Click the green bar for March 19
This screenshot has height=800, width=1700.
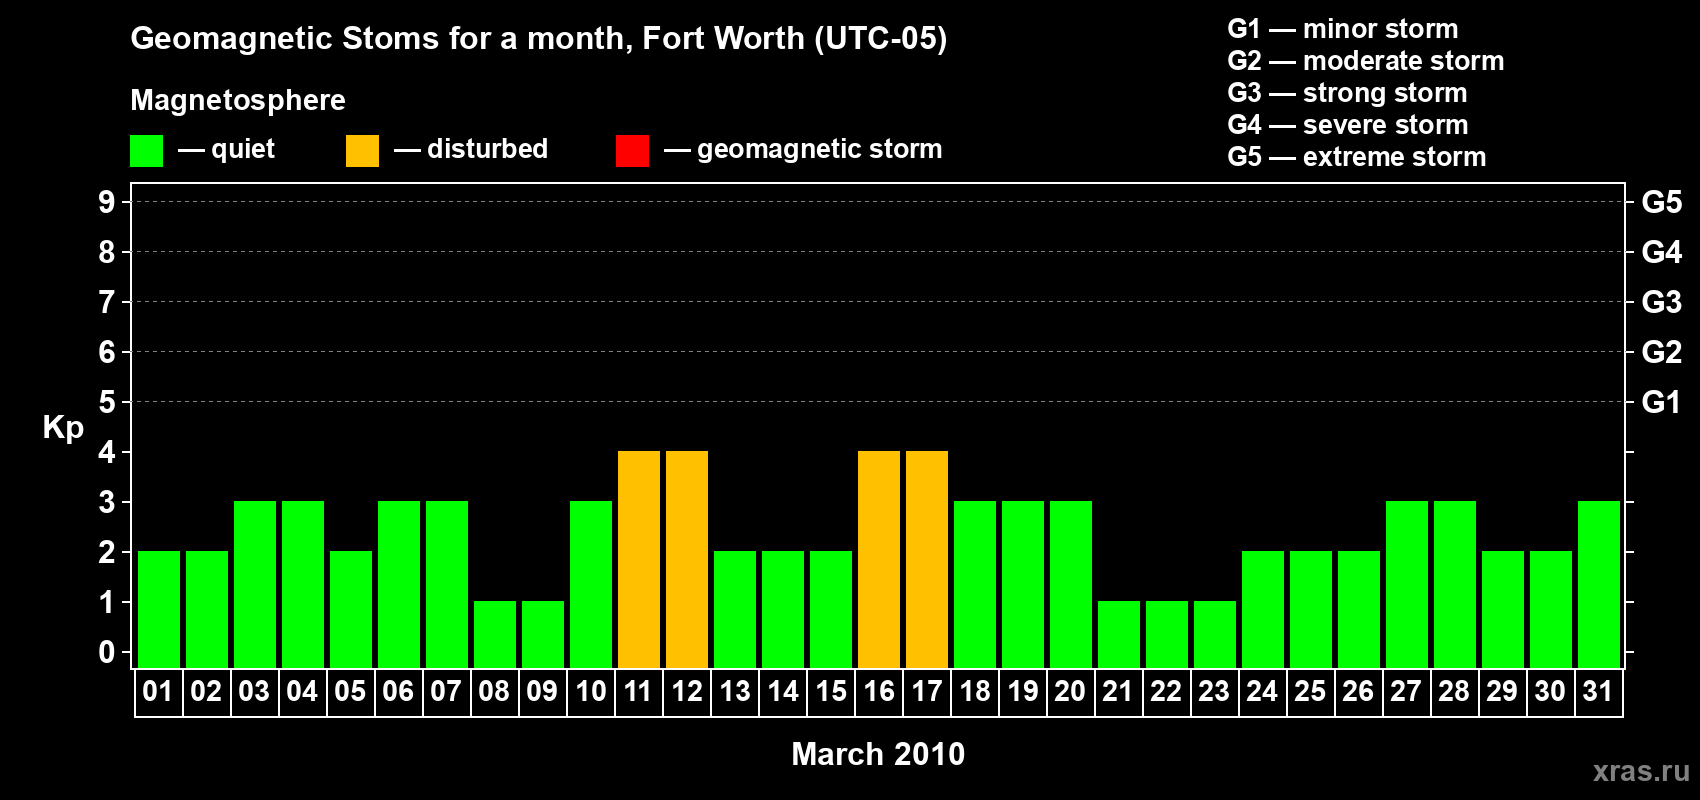point(1023,584)
